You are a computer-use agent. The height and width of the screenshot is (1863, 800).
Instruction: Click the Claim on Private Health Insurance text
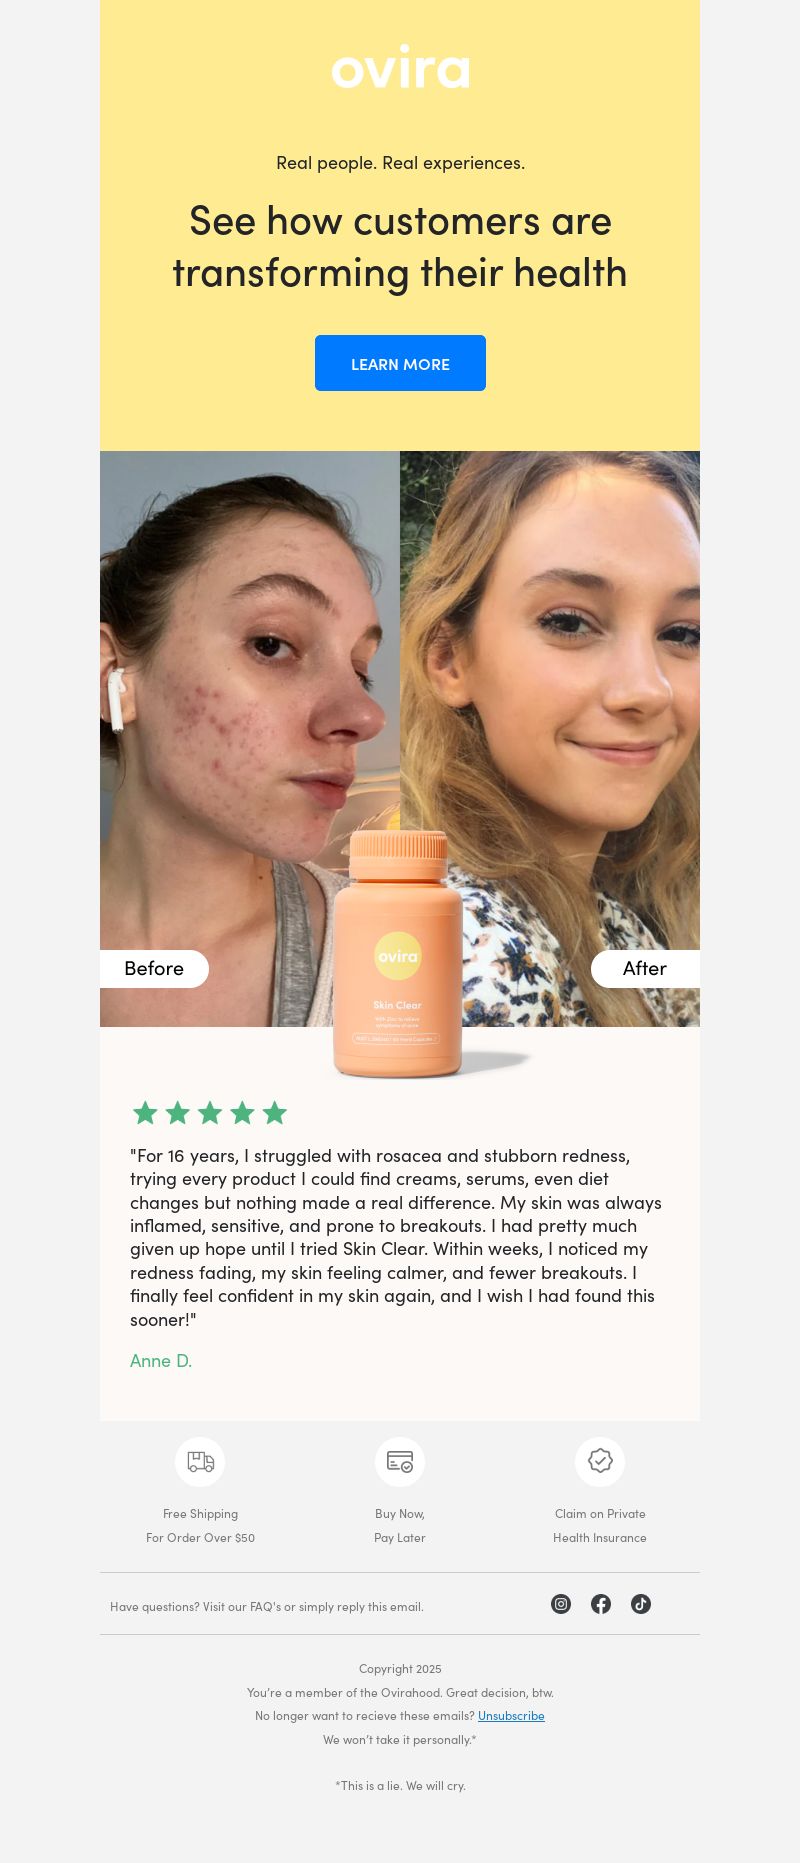(600, 1526)
